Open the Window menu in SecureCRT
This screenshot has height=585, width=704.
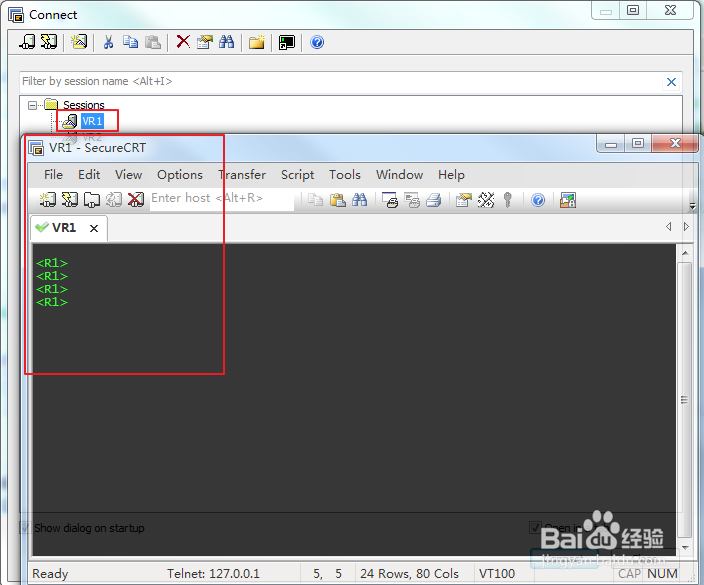coord(399,175)
